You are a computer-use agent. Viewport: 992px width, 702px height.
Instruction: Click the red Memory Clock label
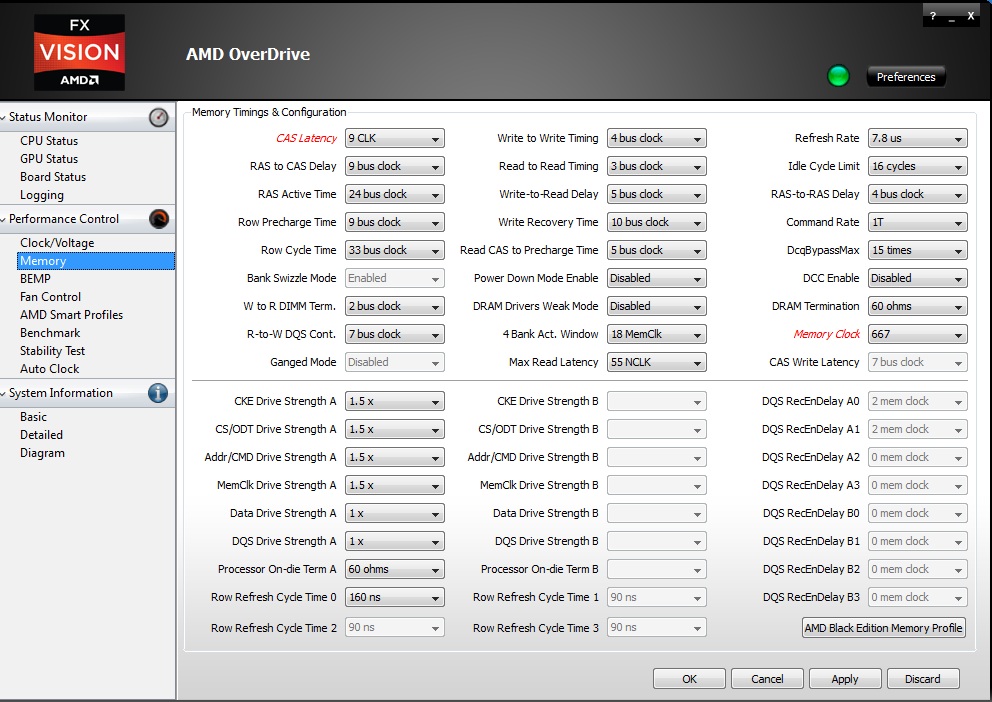coord(826,334)
